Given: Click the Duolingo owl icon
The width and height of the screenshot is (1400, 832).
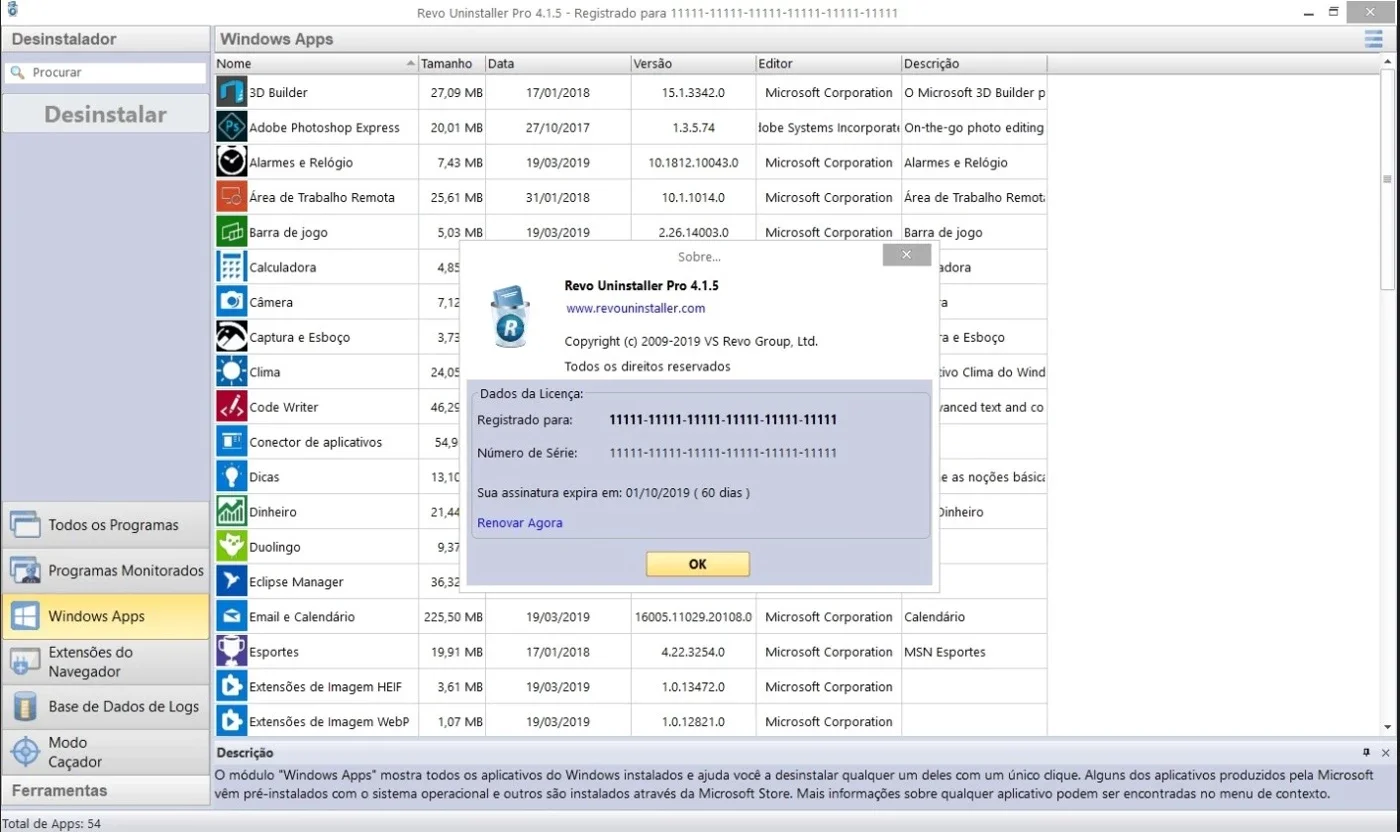Looking at the screenshot, I should point(232,547).
